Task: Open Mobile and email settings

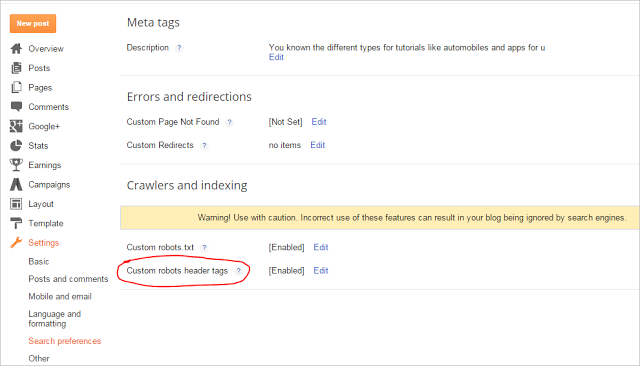Action: [60, 297]
